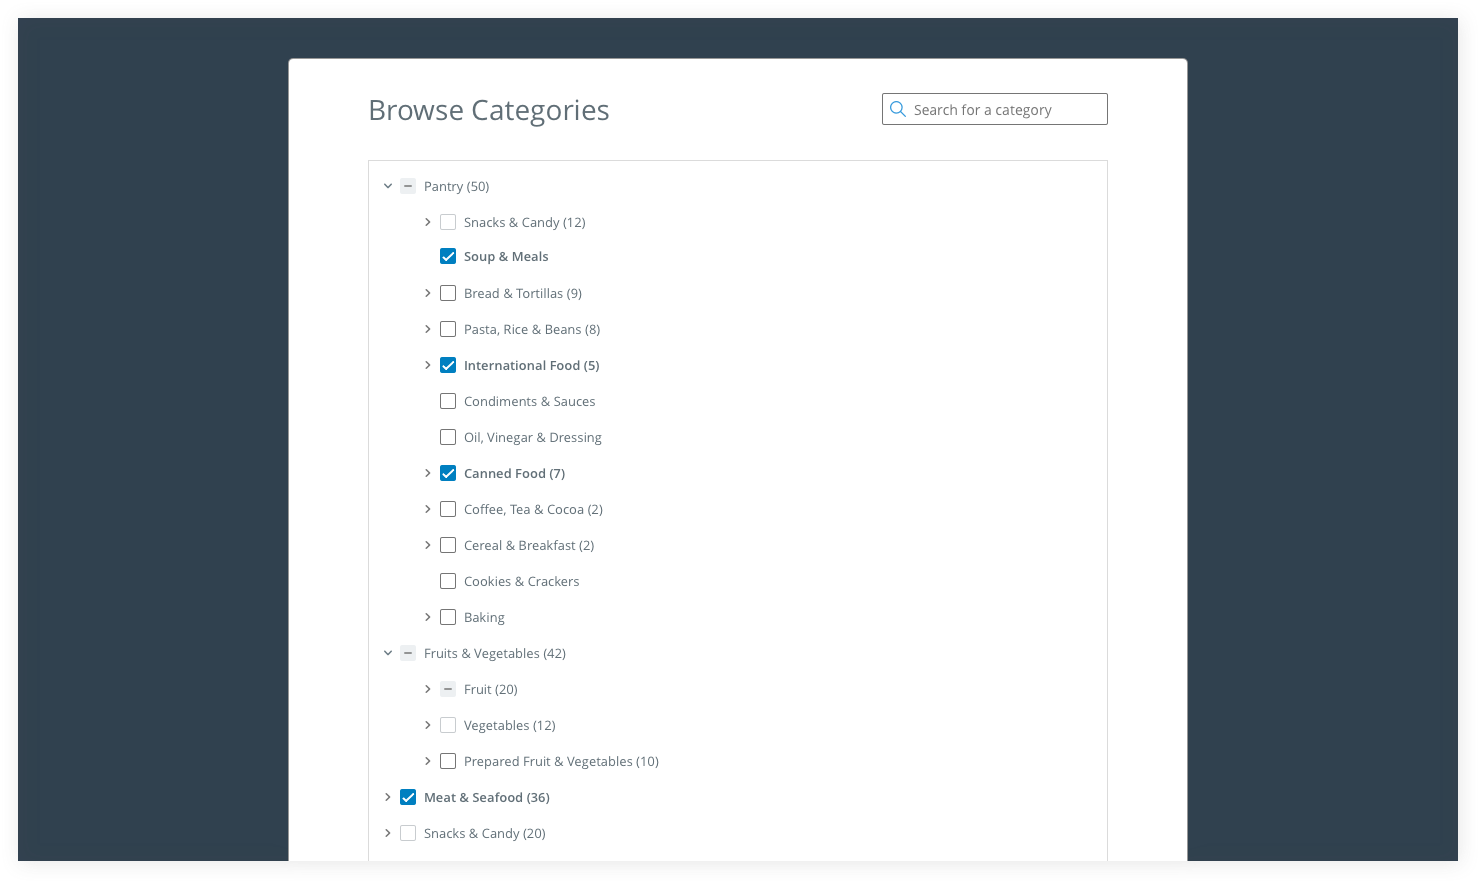Expand Bread & Tortillas category
Image resolution: width=1480 pixels, height=883 pixels.
[428, 293]
